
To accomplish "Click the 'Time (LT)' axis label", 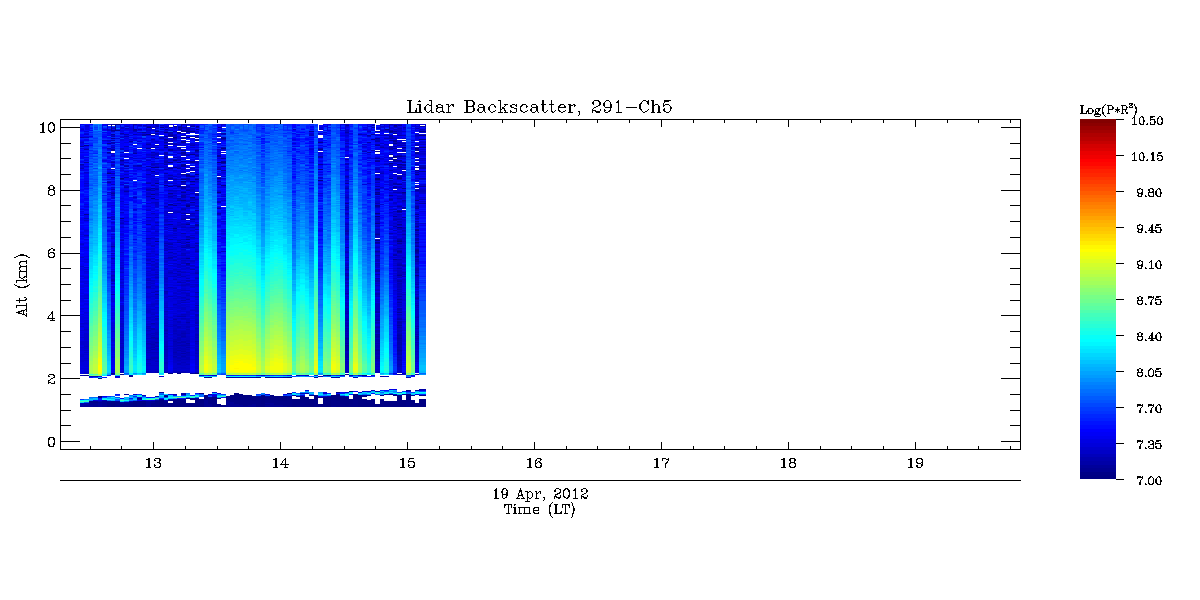I will tap(540, 510).
